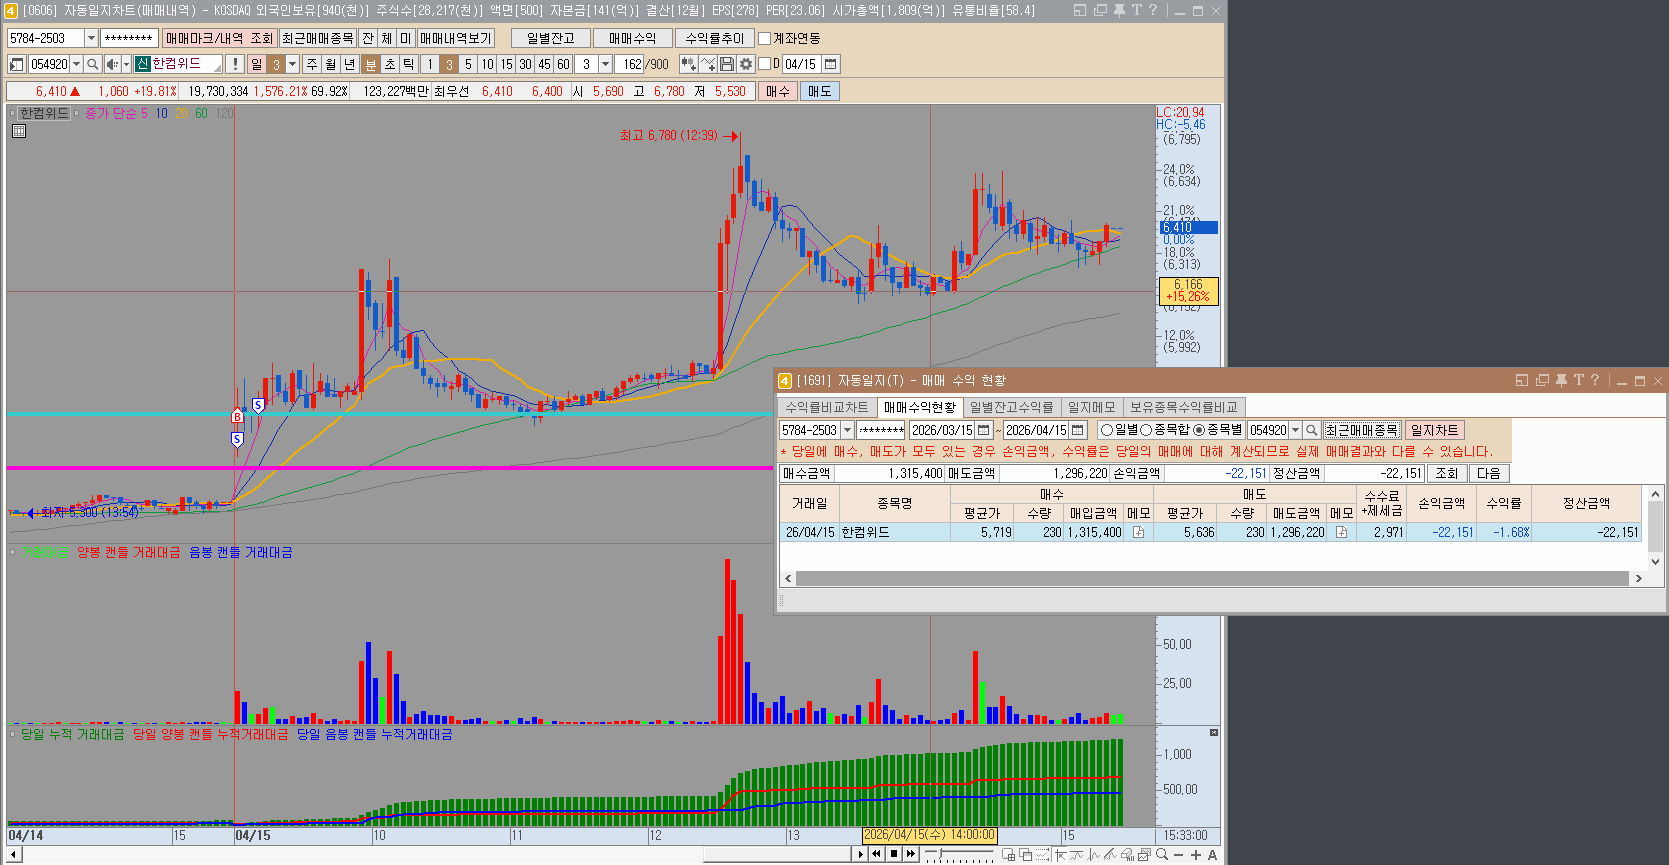Click the exclamation mark info button
1669x865 pixels.
235,64
